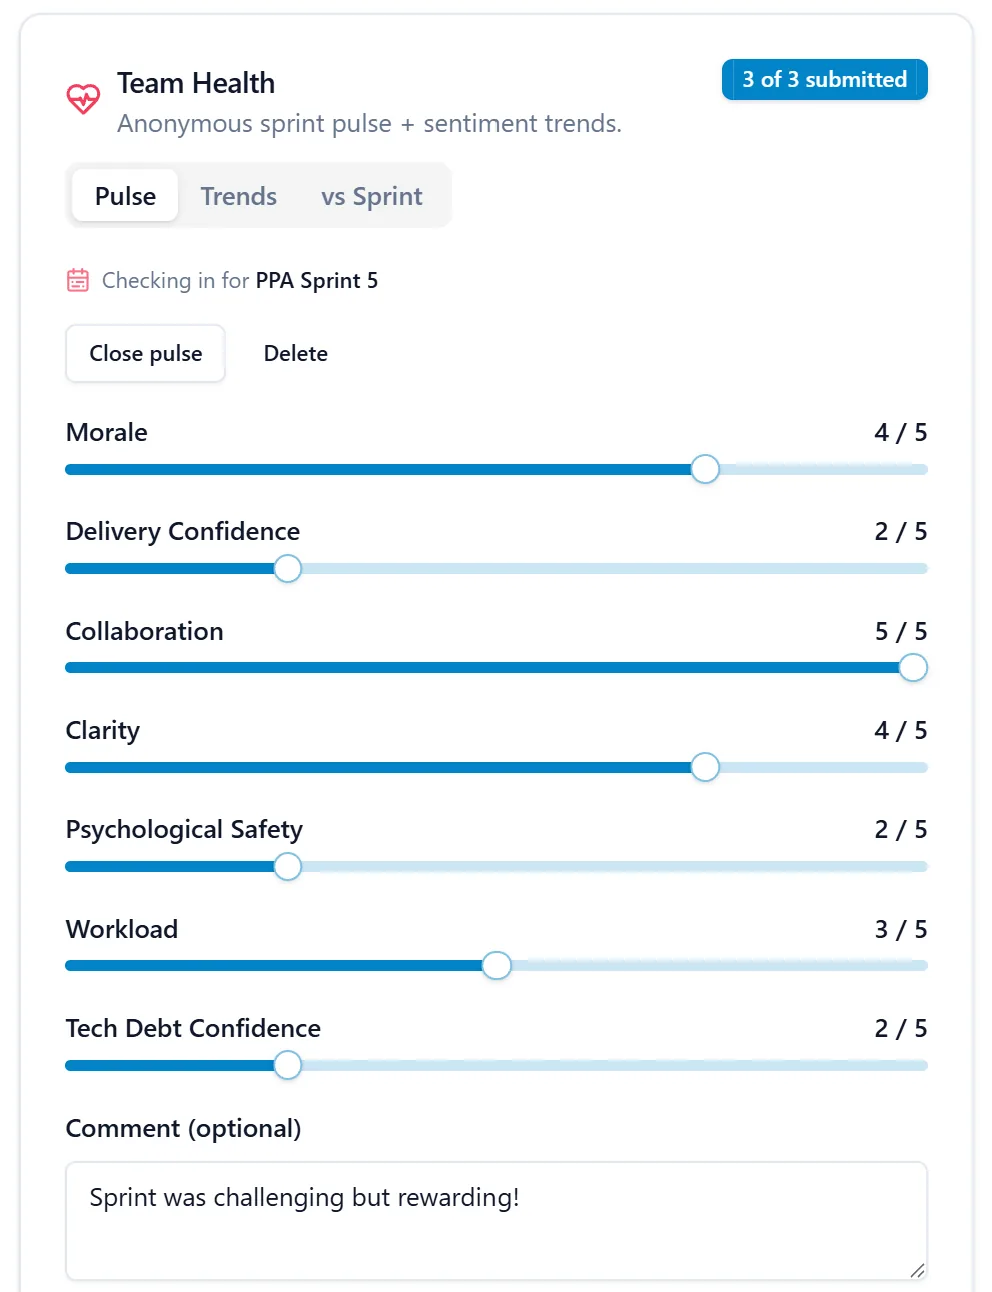Click the 'Workload' label
The height and width of the screenshot is (1292, 992).
coord(122,929)
